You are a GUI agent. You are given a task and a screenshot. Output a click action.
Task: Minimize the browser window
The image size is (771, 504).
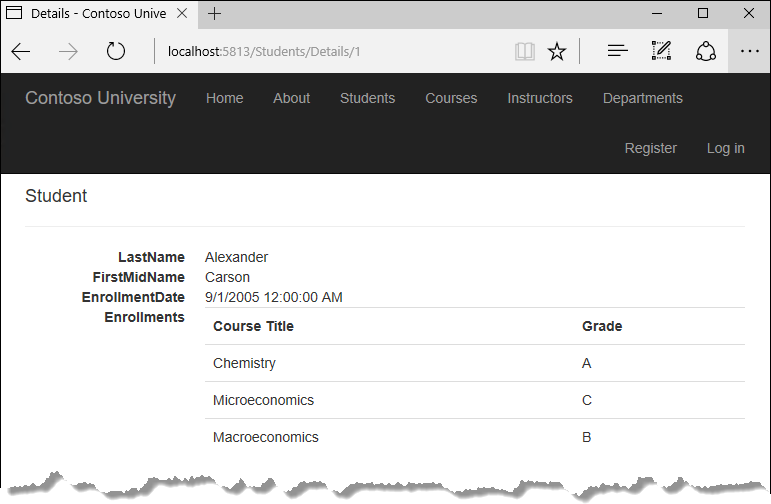(657, 14)
